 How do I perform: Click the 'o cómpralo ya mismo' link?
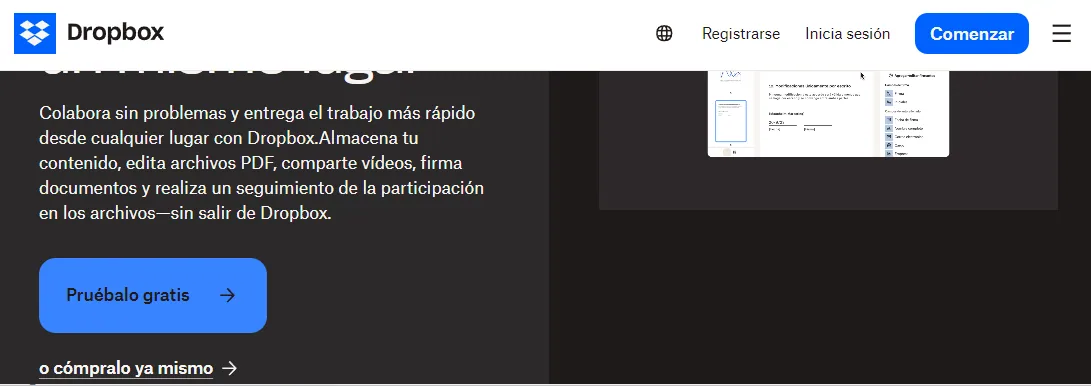coord(138,368)
